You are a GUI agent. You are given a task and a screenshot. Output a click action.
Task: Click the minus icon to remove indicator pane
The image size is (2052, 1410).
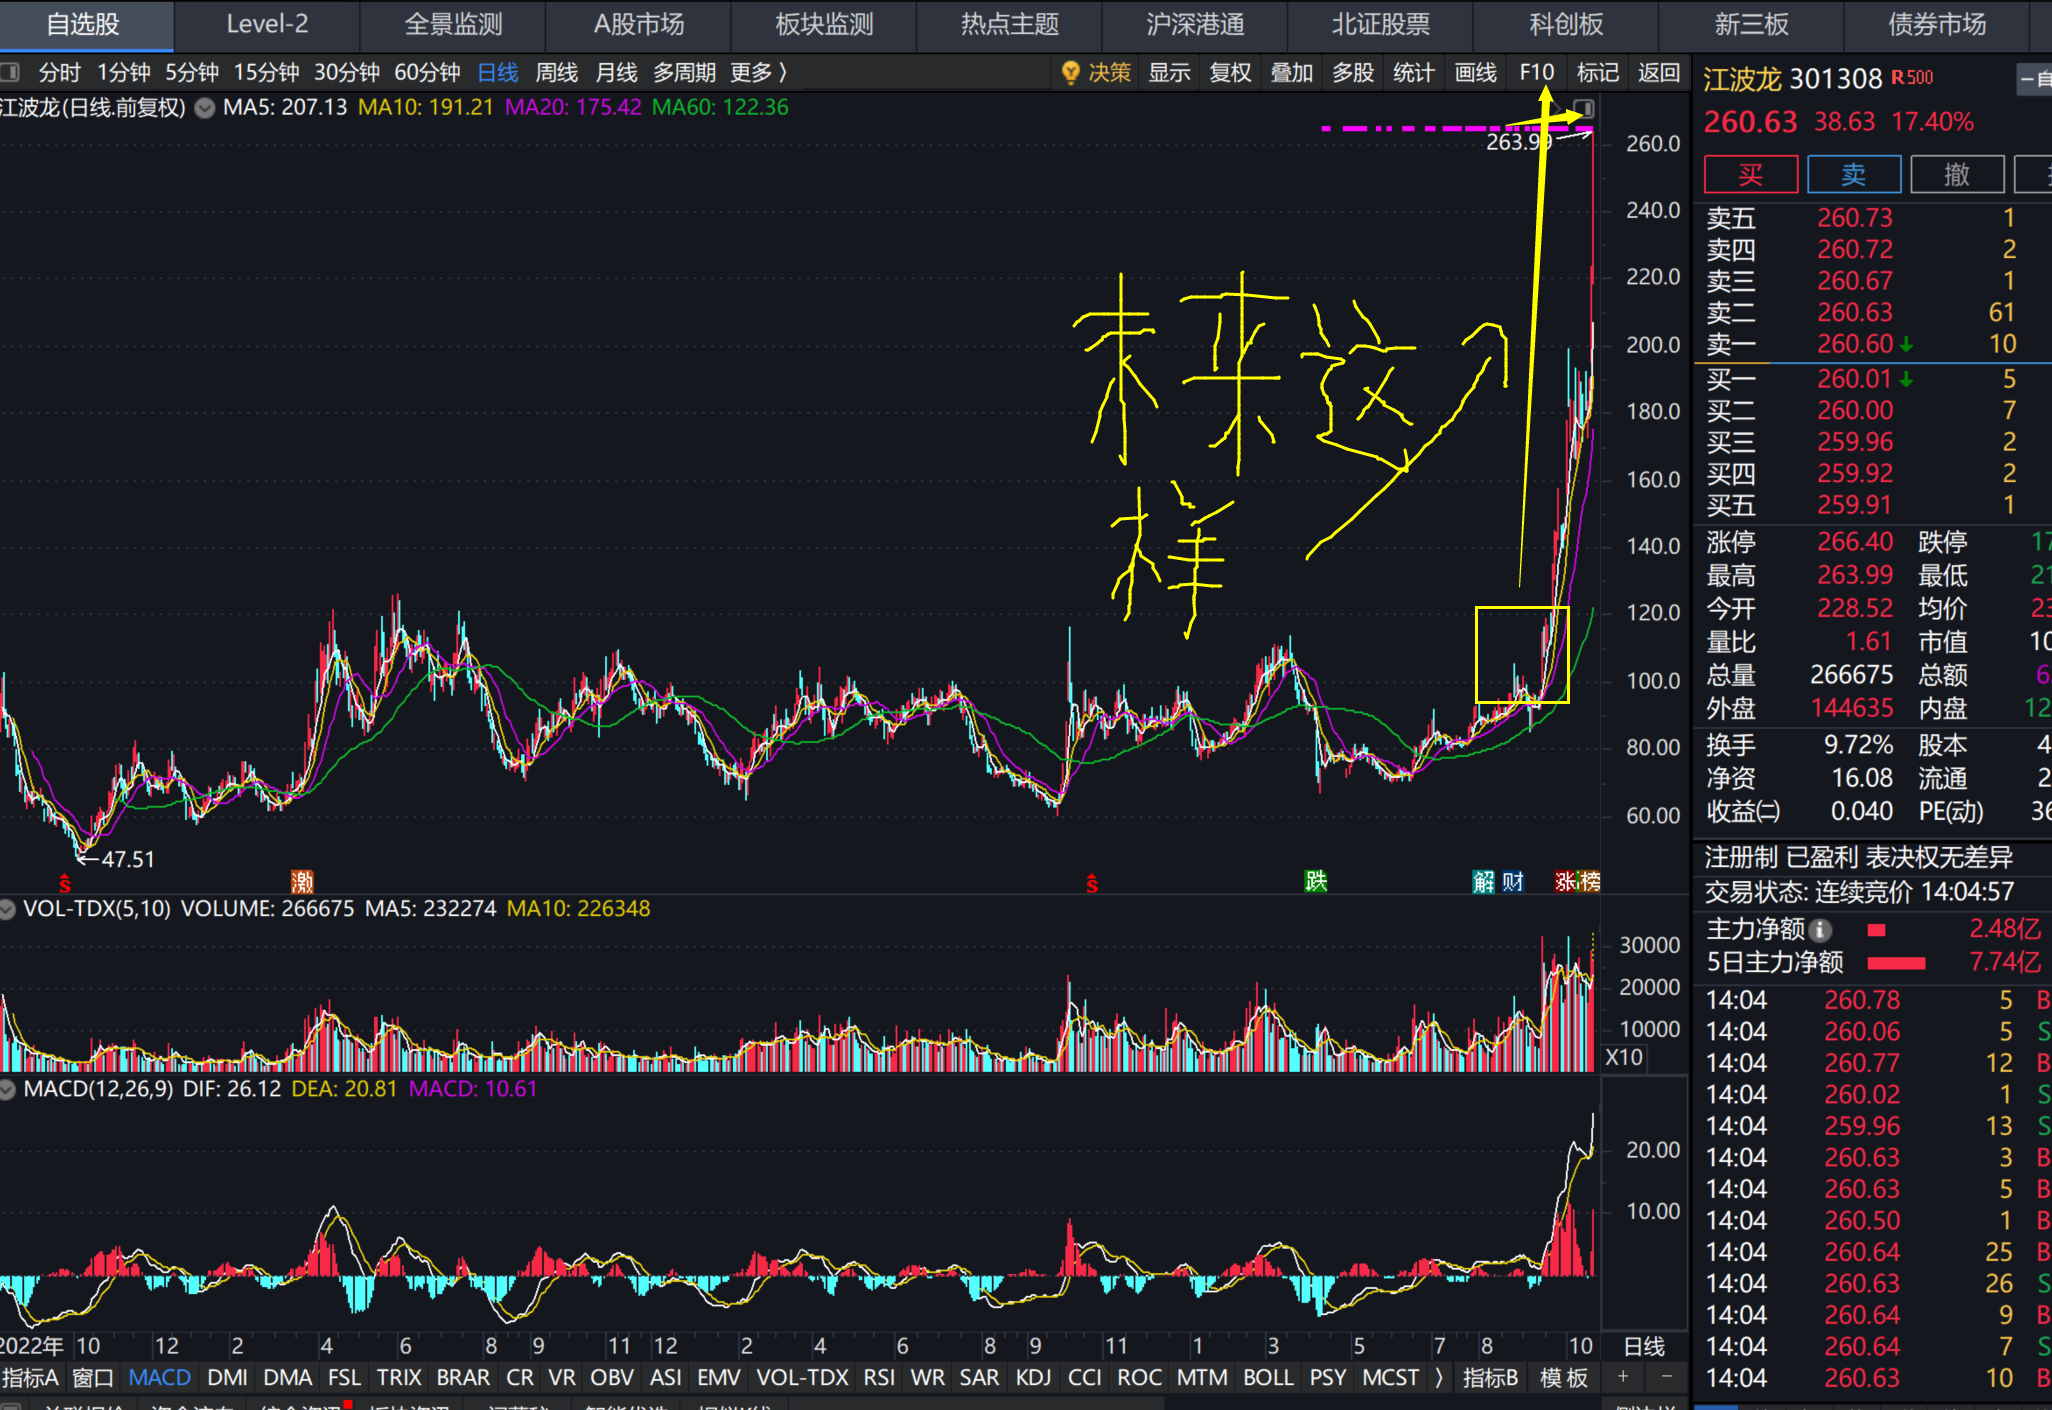pos(1666,1377)
